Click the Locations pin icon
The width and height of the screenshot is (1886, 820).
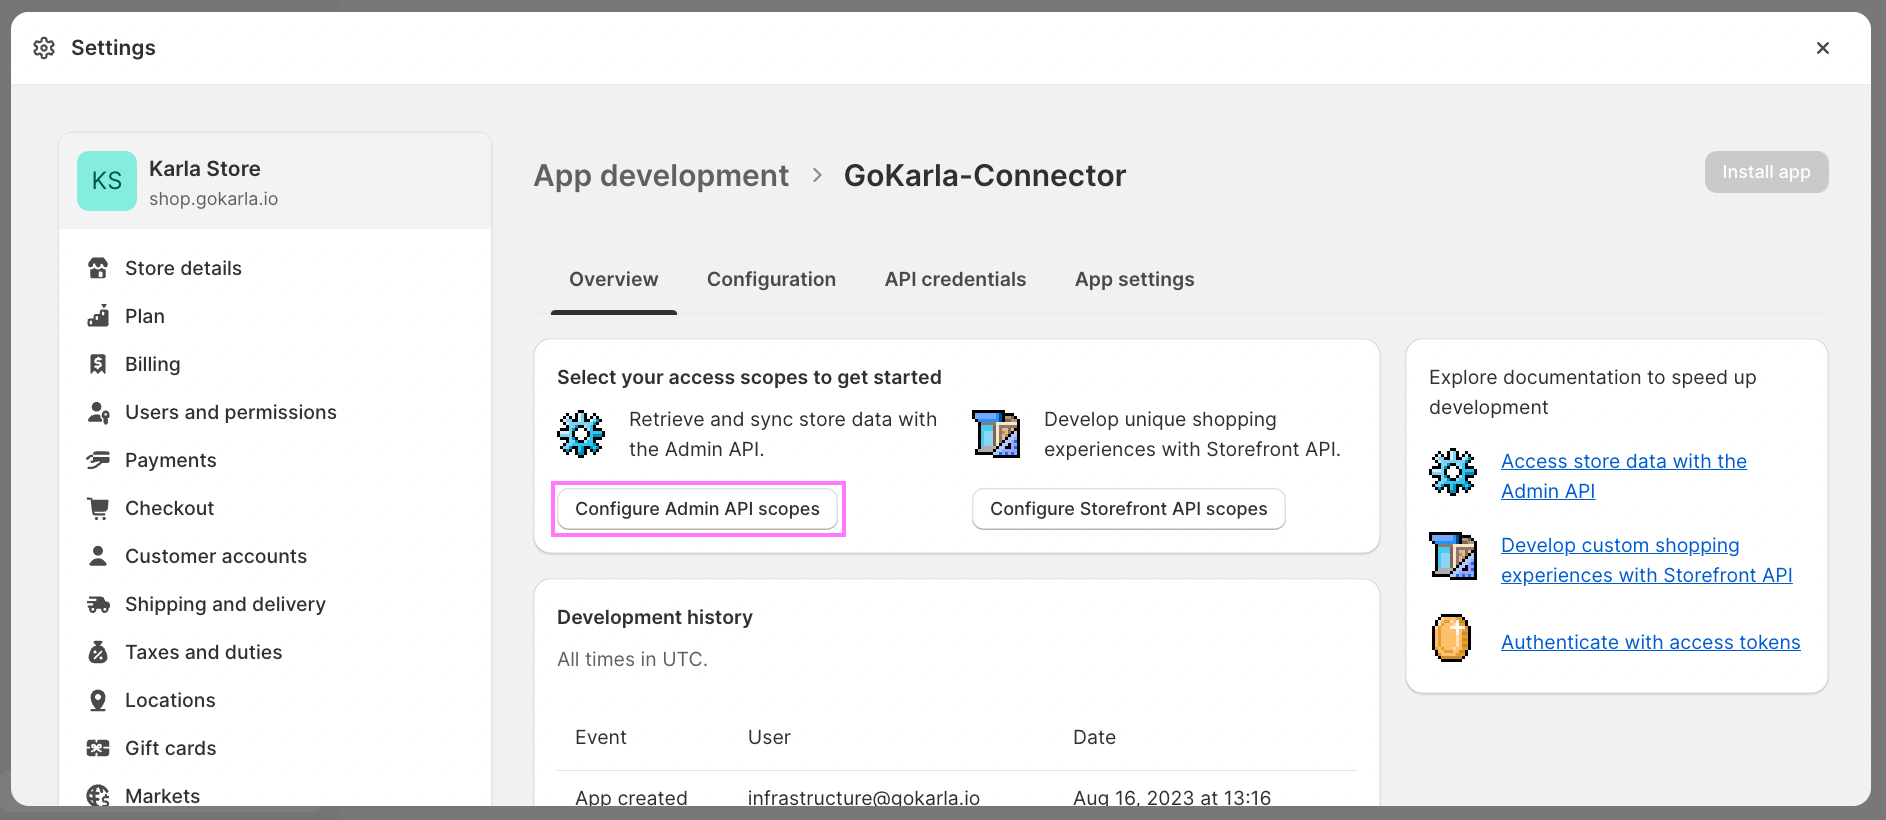click(x=98, y=700)
